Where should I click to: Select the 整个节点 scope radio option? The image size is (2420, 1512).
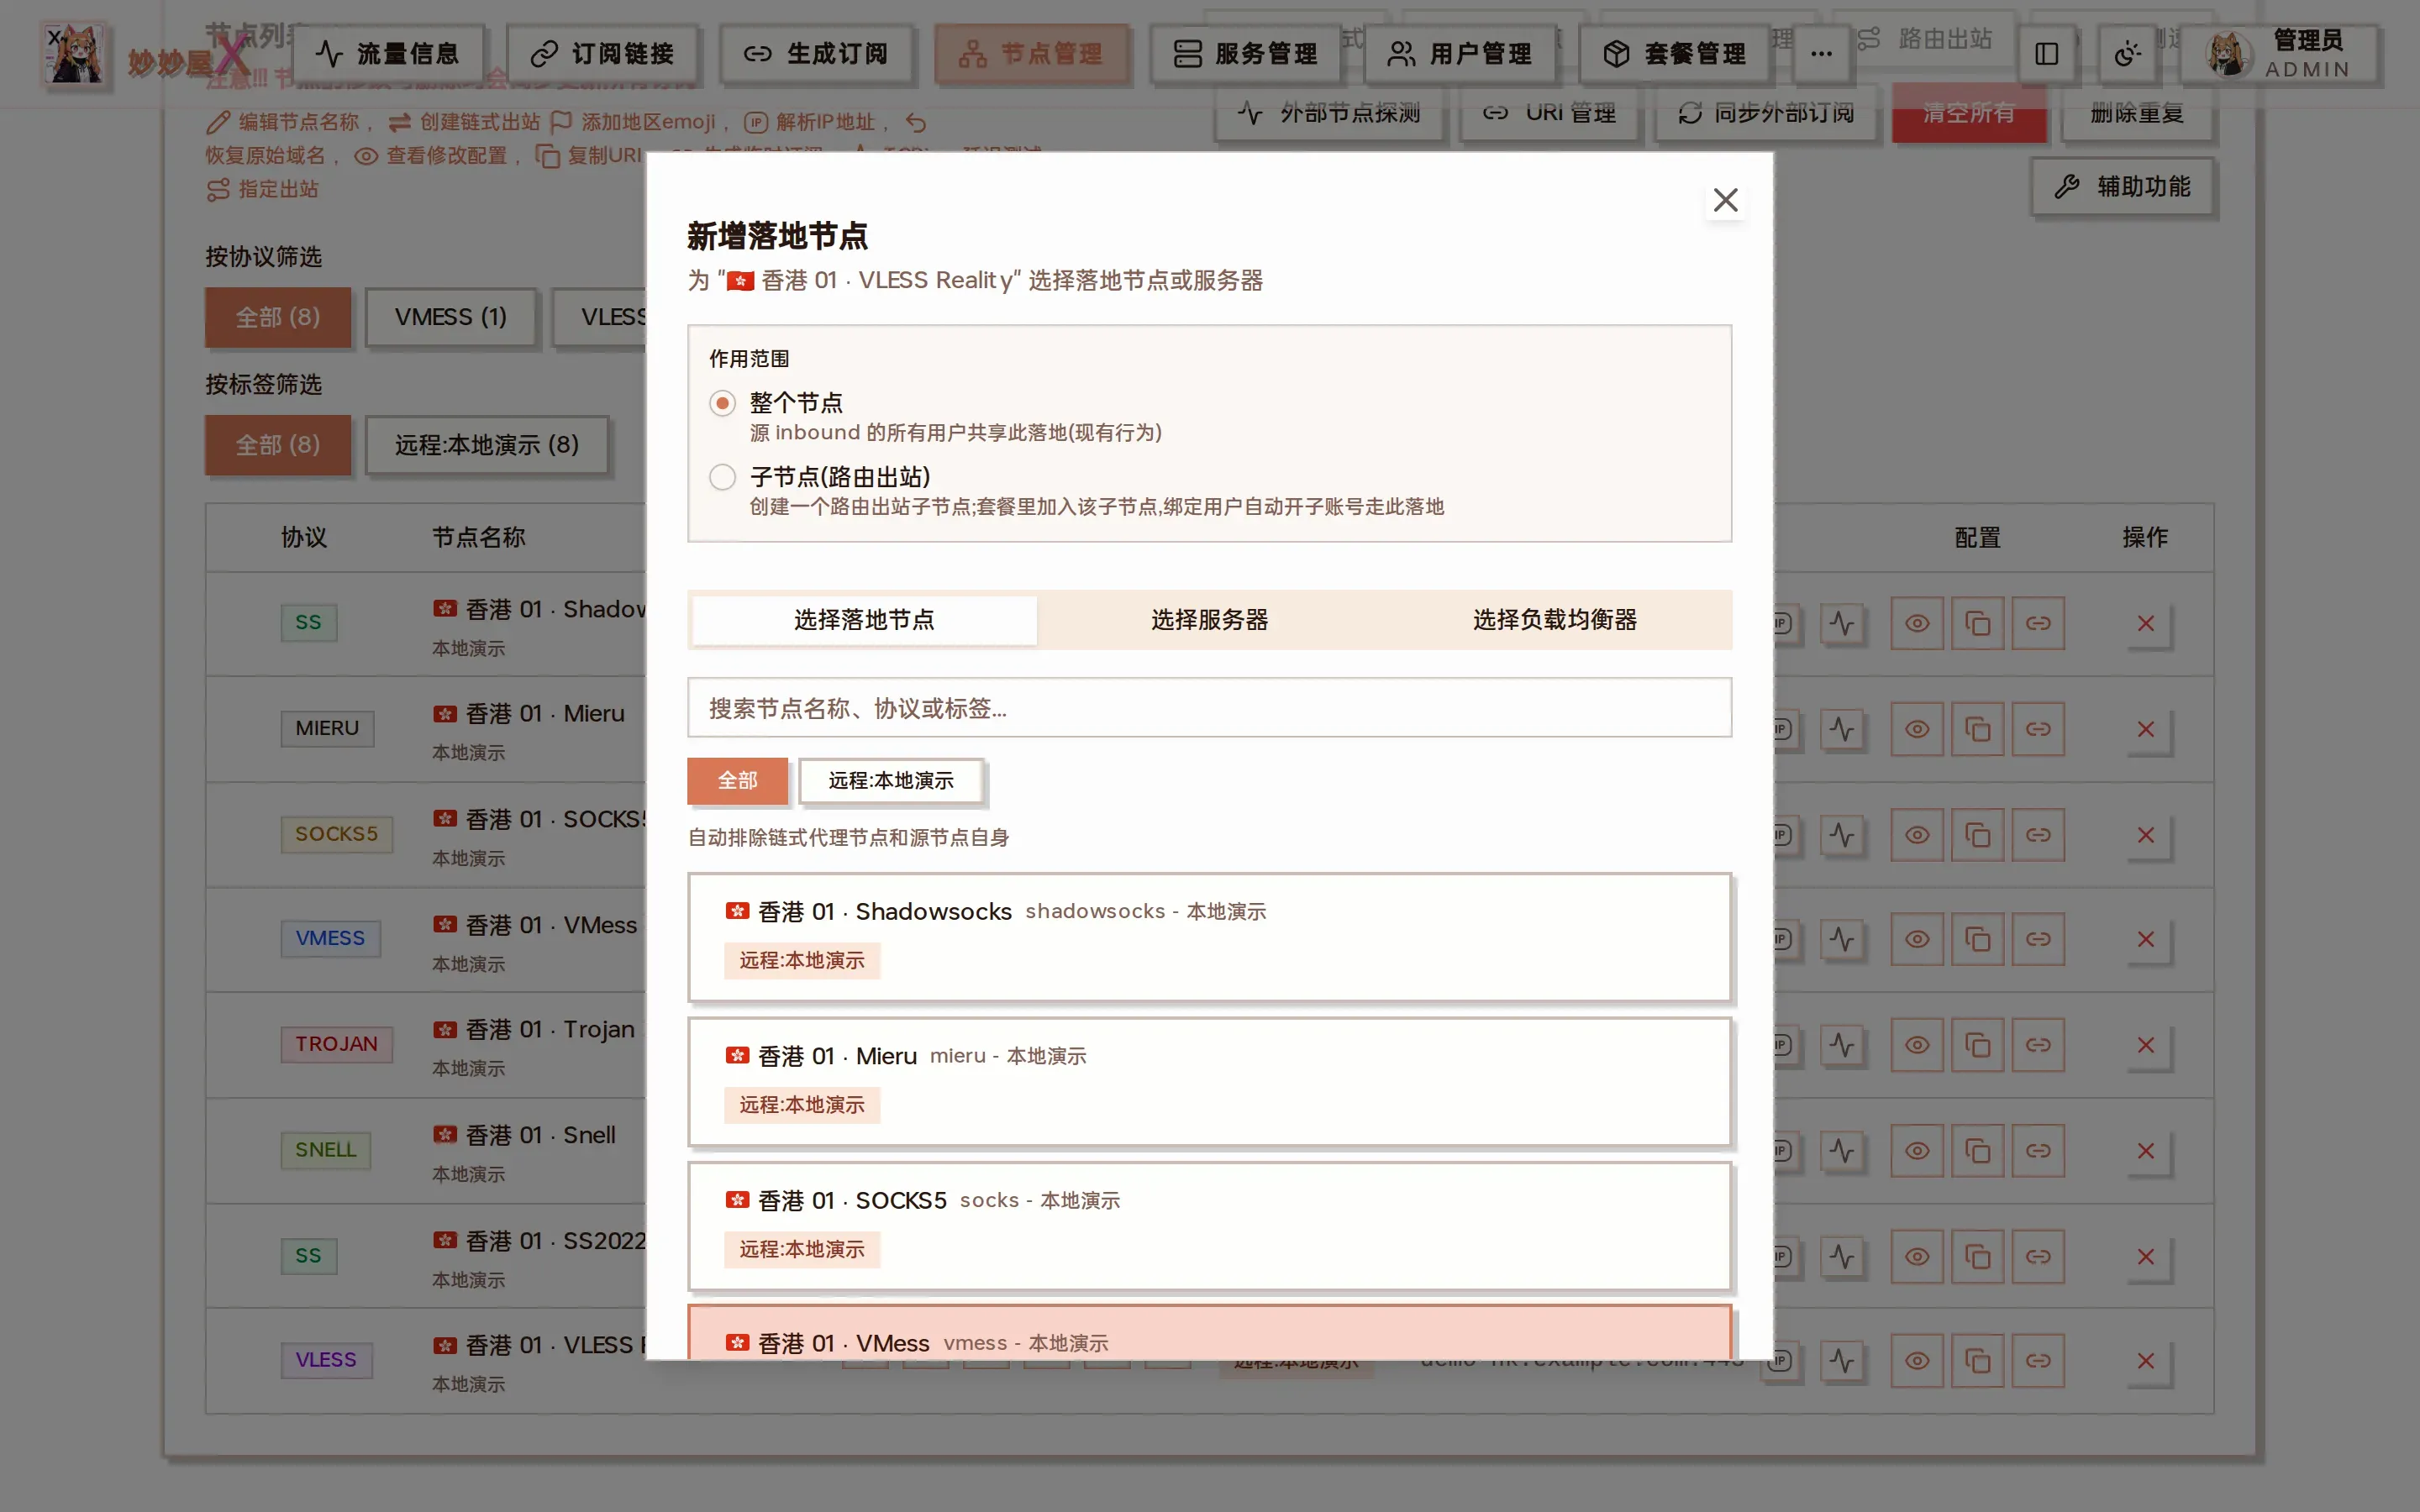coord(722,403)
